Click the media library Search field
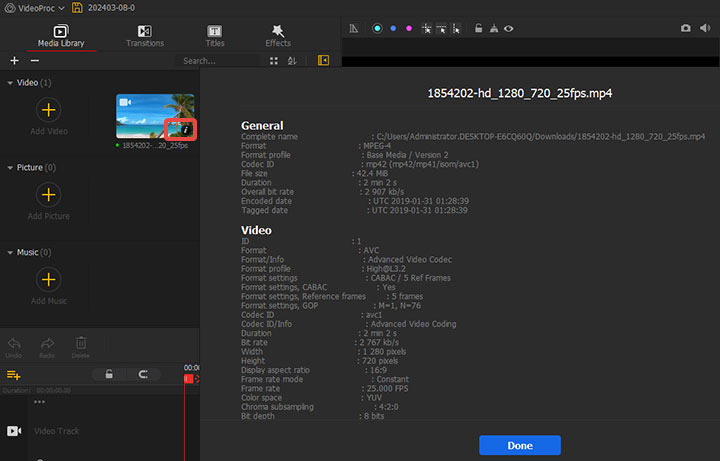 coord(220,61)
